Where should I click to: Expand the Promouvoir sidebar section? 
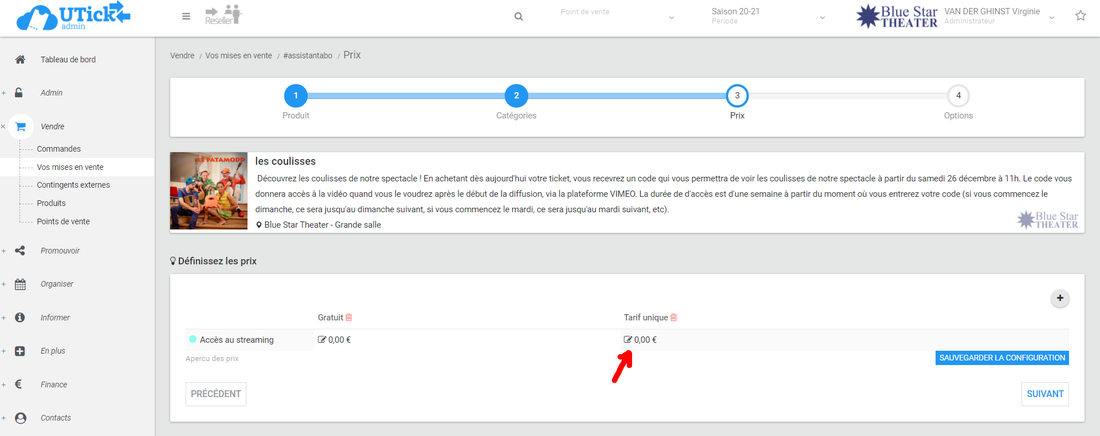[x=60, y=251]
